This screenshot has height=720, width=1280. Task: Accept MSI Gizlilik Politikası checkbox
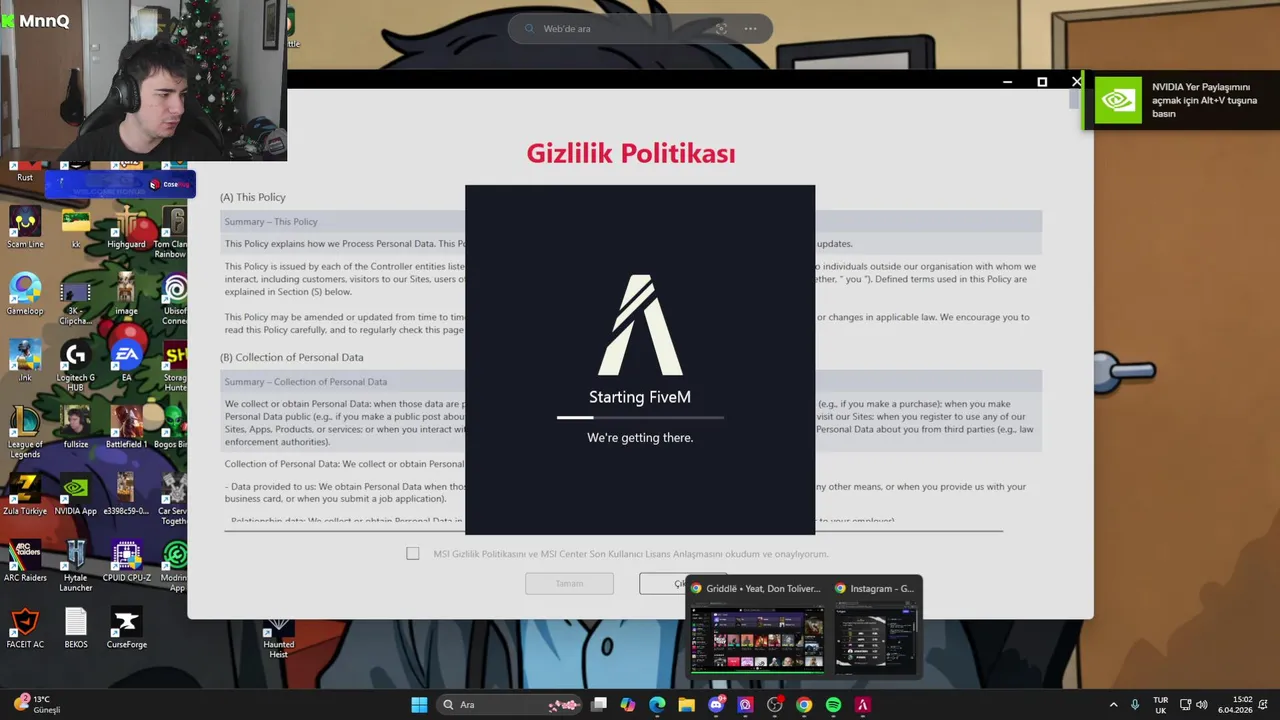click(413, 554)
